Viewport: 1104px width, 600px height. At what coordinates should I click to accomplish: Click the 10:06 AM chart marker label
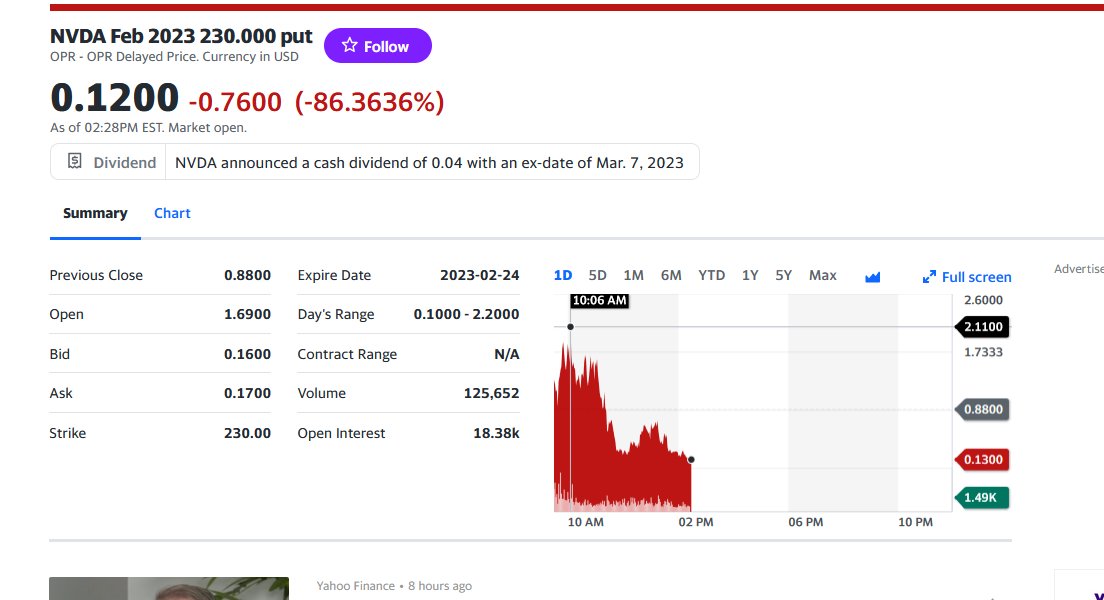tap(599, 301)
